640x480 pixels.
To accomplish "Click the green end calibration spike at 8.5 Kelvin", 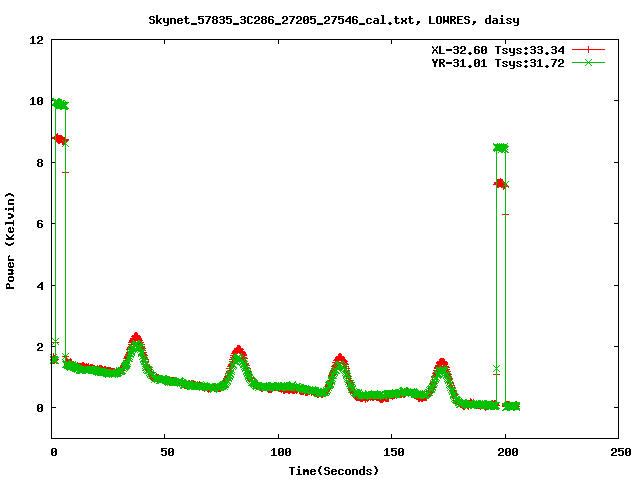I will [501, 148].
